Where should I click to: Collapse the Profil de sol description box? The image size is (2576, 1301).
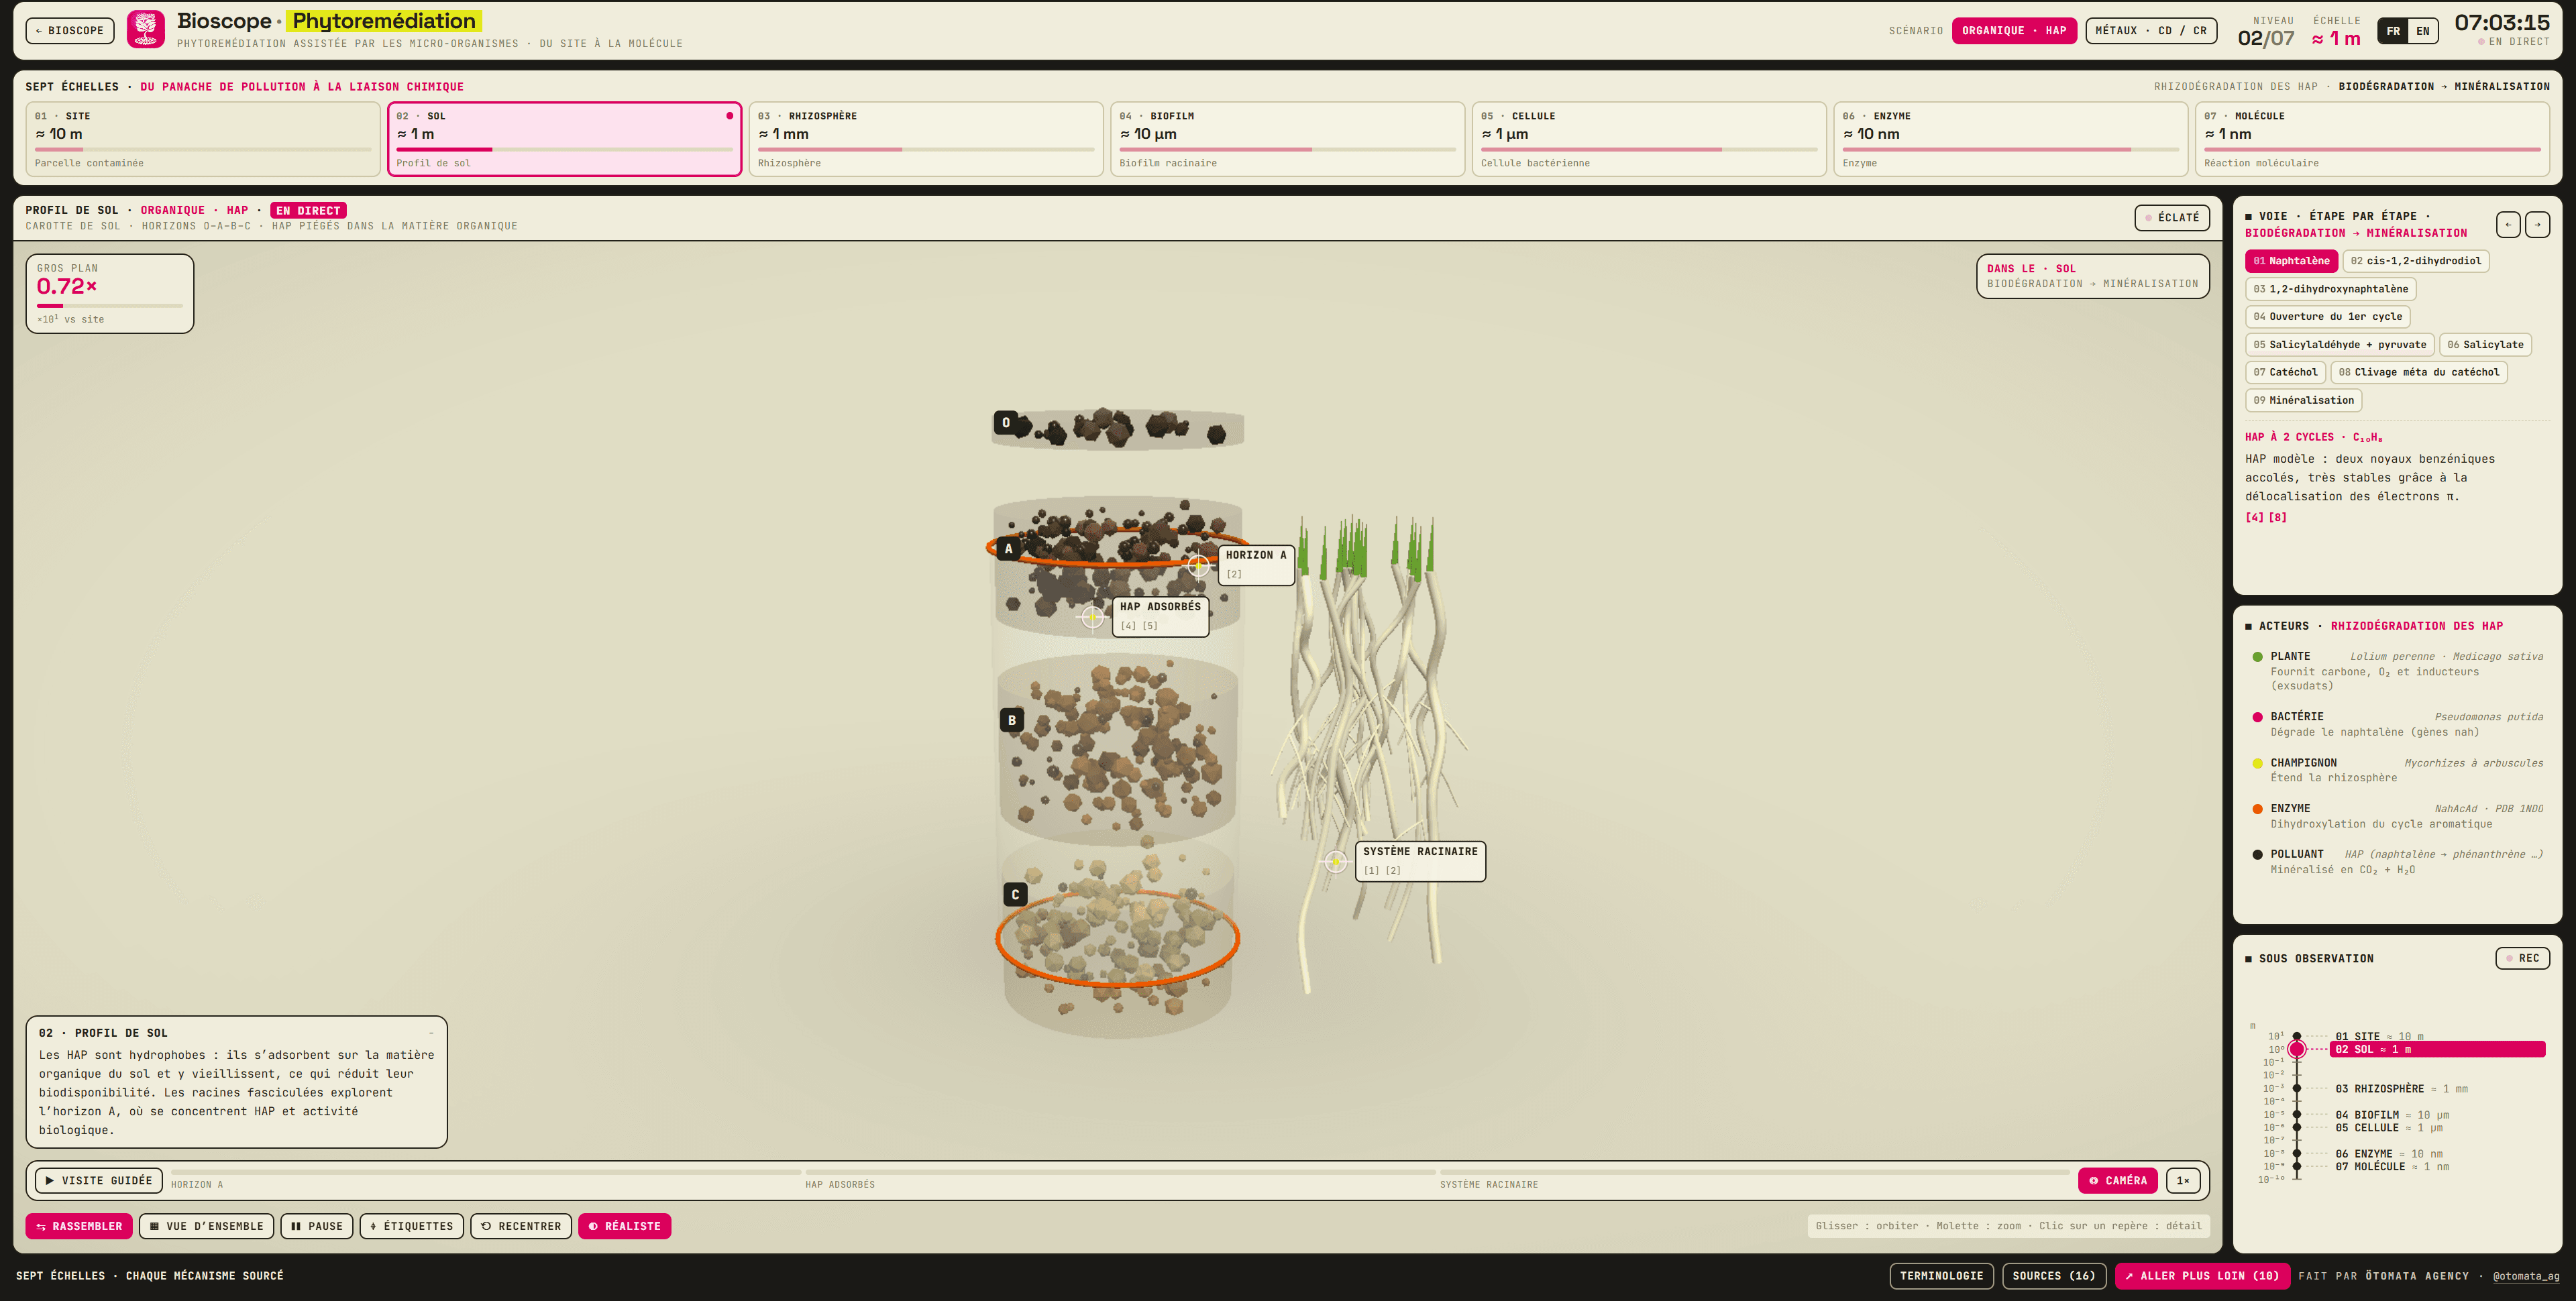(431, 1033)
